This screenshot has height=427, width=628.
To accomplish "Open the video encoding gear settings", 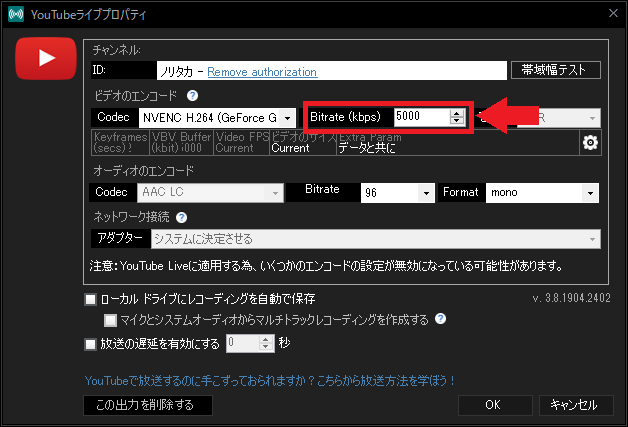I will click(590, 143).
